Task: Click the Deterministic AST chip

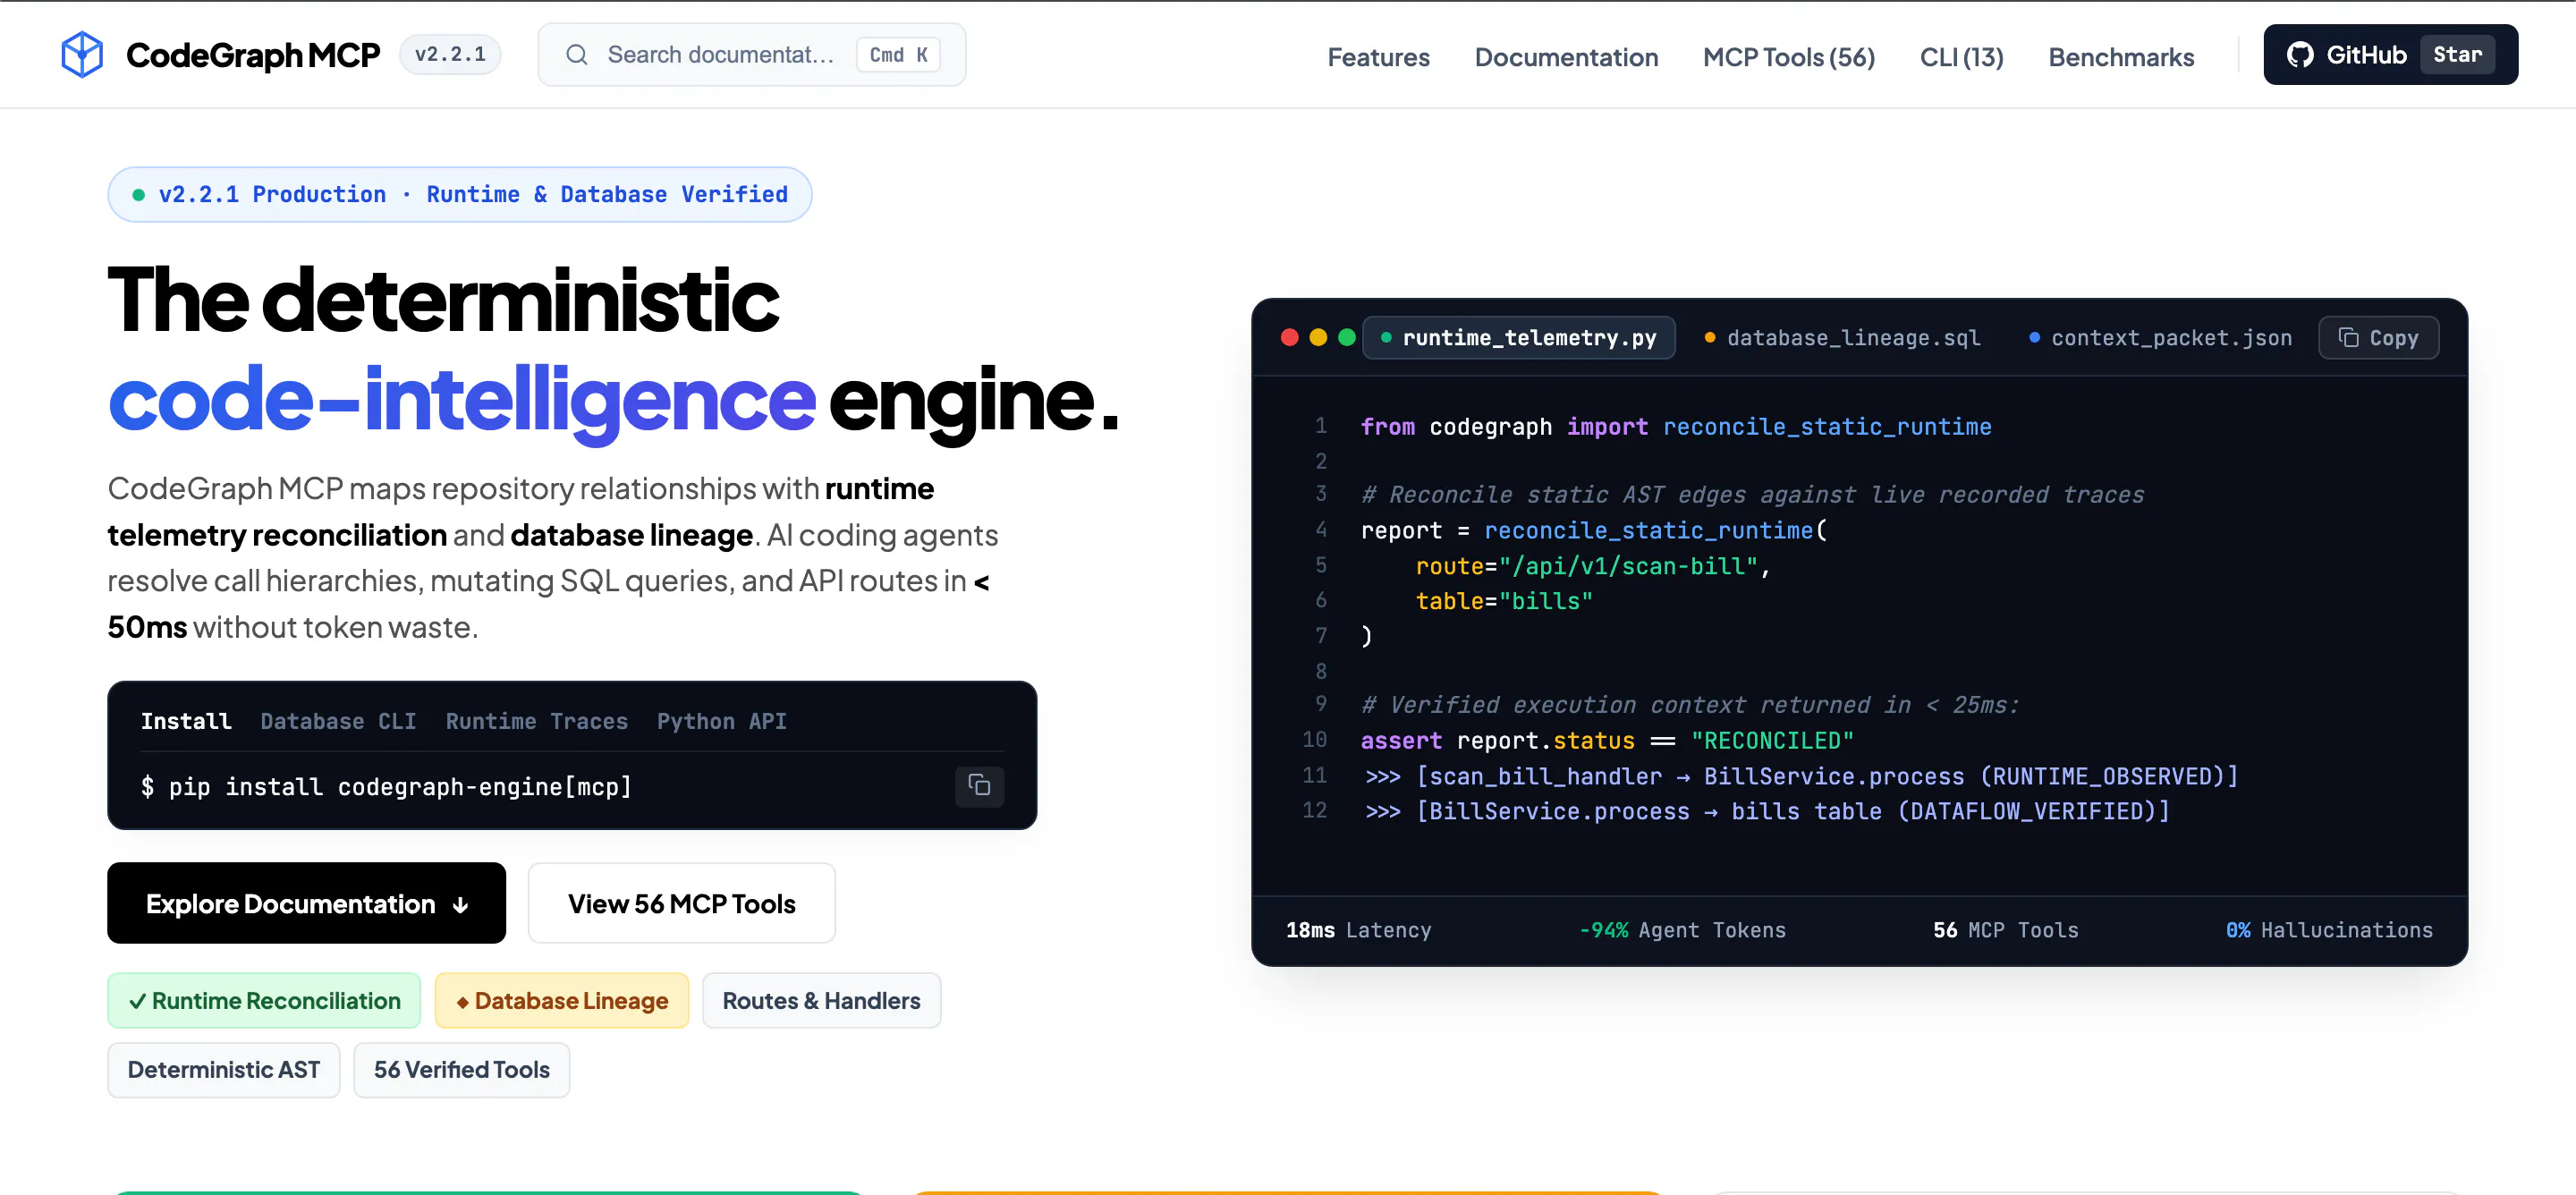Action: tap(223, 1069)
